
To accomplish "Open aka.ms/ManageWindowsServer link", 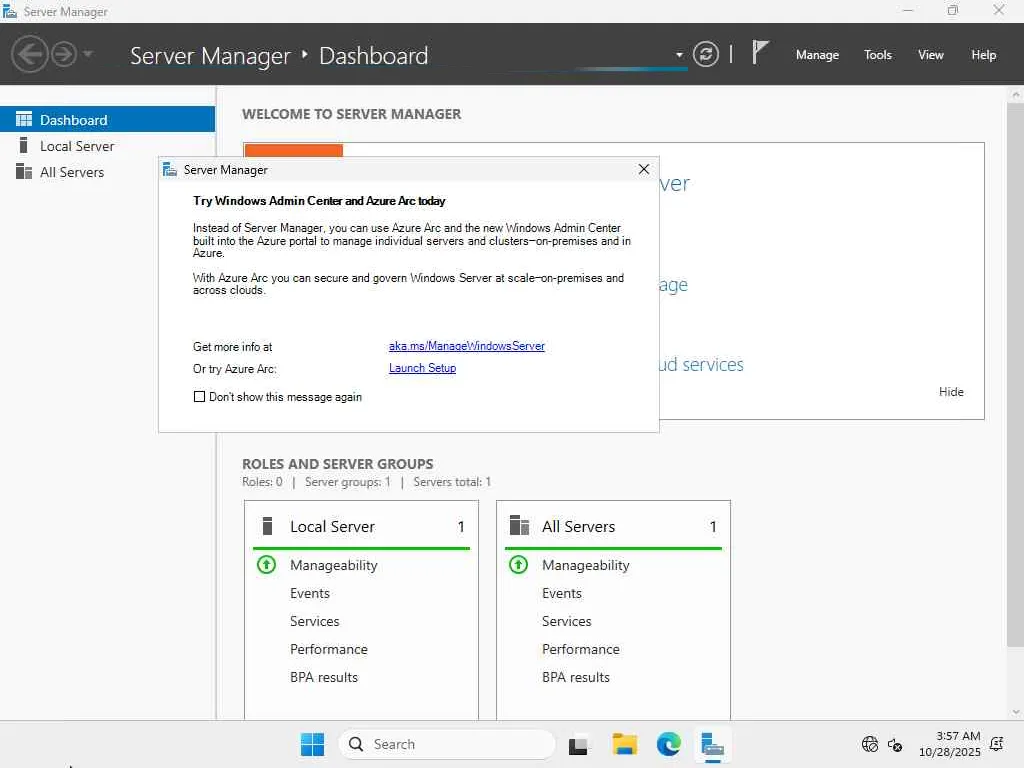I will [x=466, y=346].
